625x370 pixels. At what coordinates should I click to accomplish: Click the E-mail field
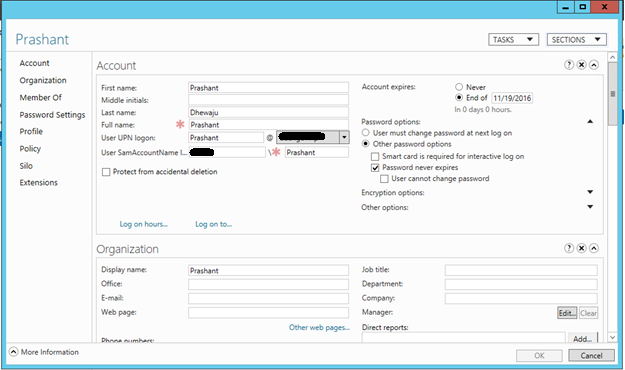click(x=268, y=298)
